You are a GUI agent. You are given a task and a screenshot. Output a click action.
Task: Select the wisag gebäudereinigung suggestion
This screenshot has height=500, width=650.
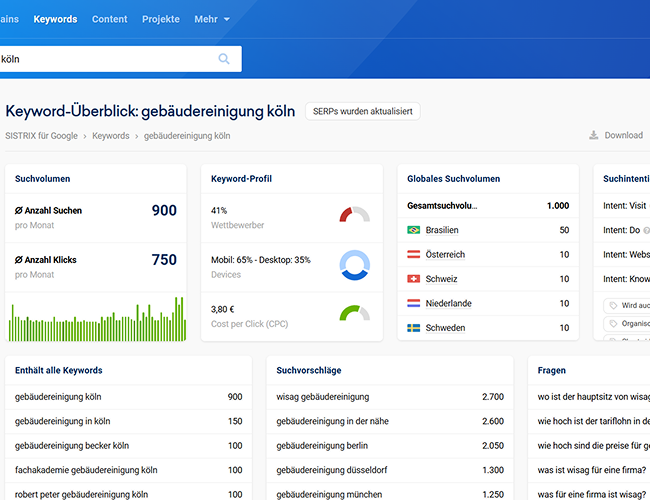click(x=323, y=397)
